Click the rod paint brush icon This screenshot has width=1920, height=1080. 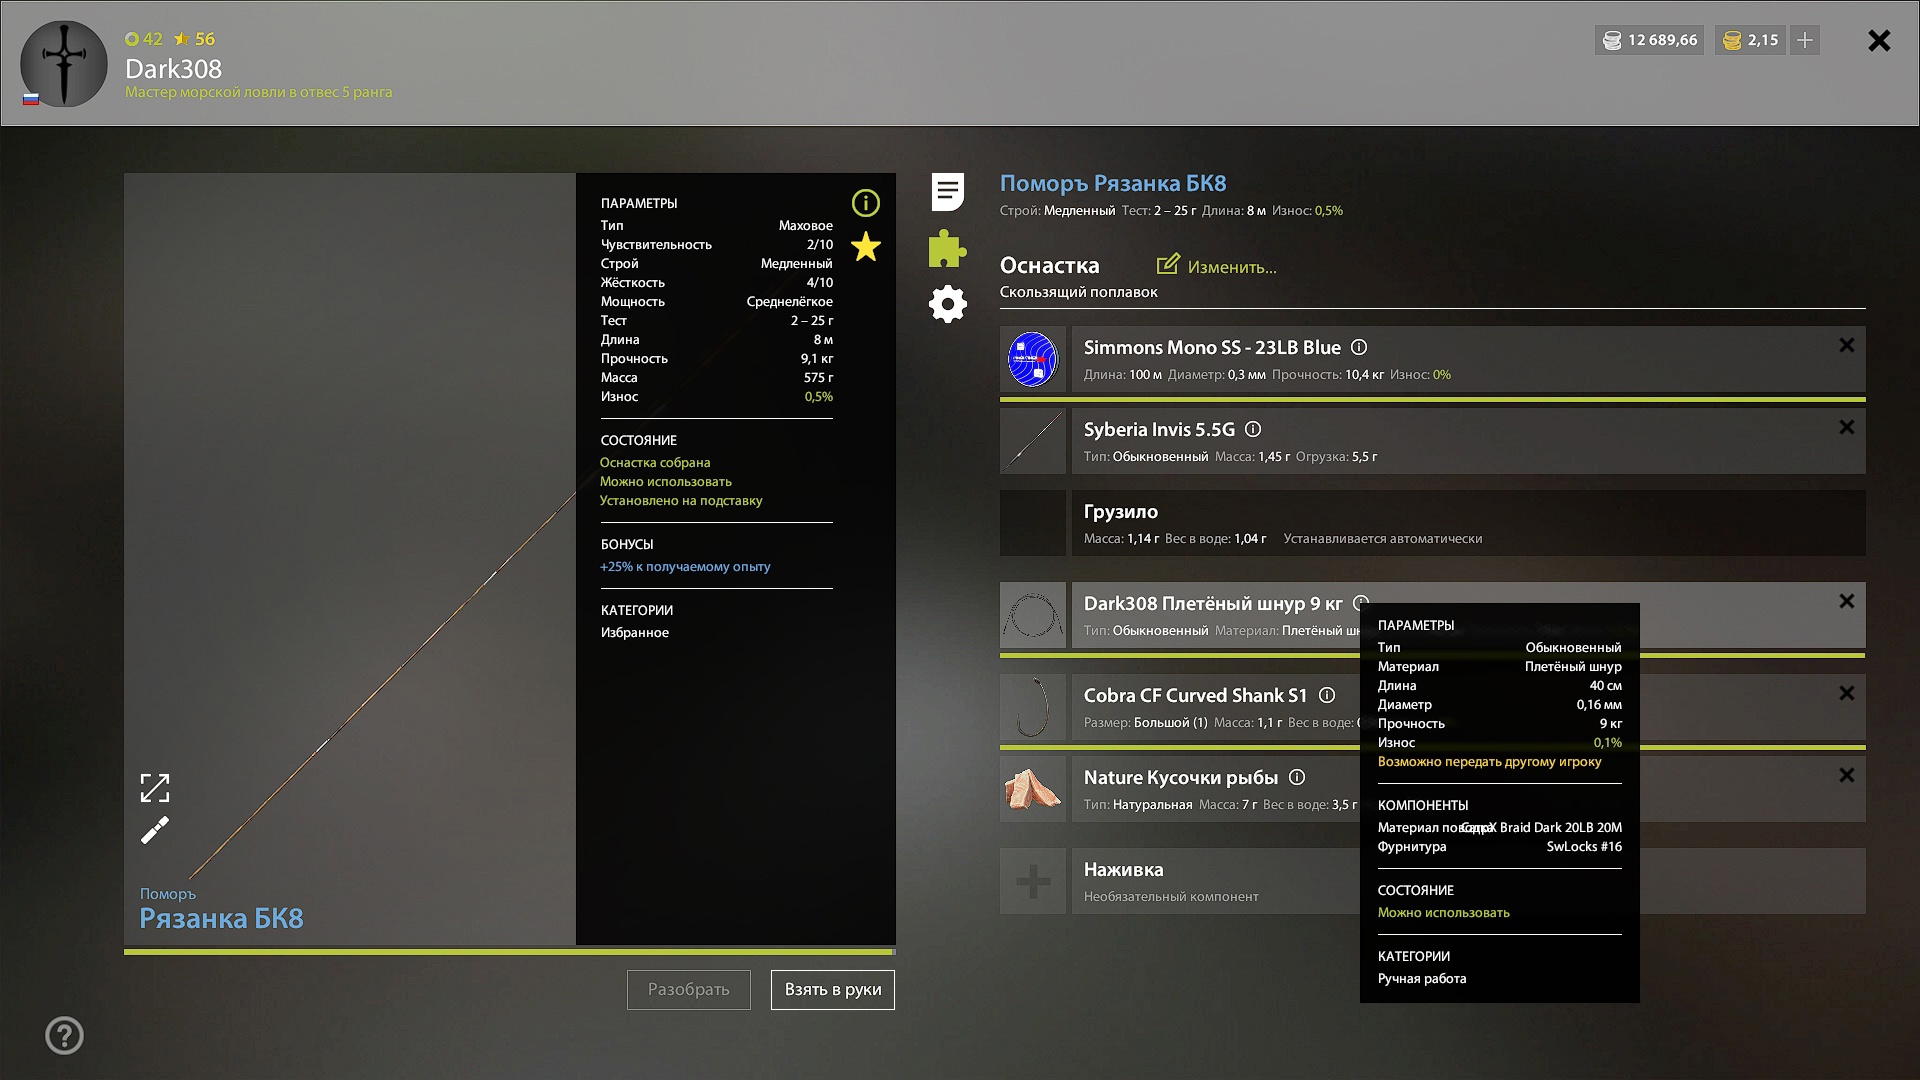(155, 830)
